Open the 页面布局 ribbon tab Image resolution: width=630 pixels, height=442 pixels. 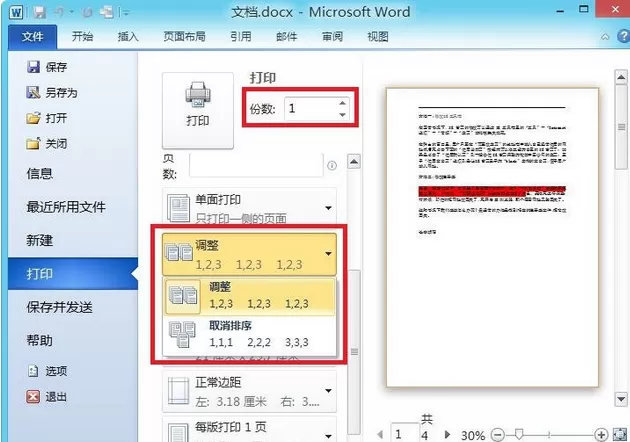coord(184,37)
